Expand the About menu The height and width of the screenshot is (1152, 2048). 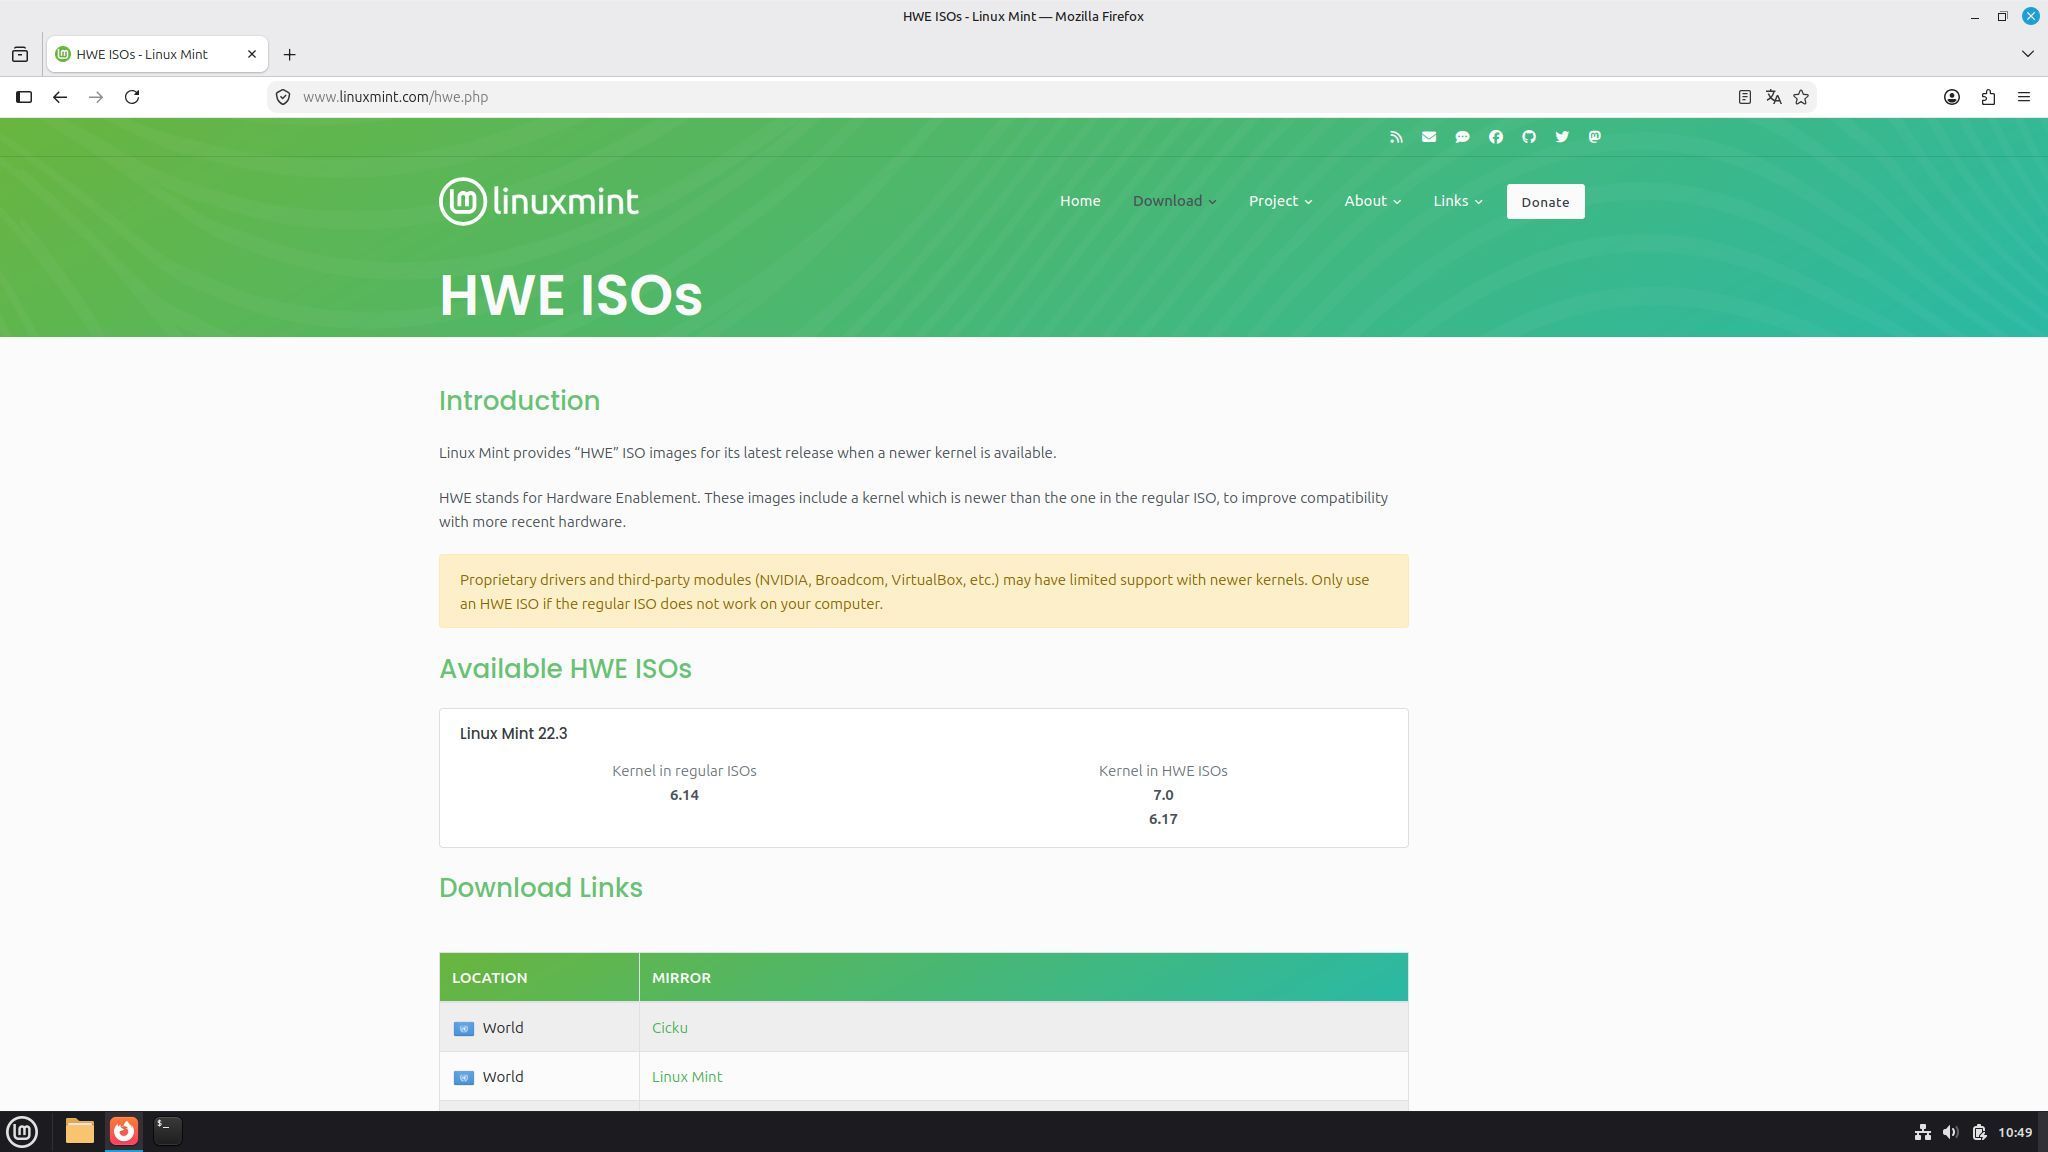coord(1372,201)
